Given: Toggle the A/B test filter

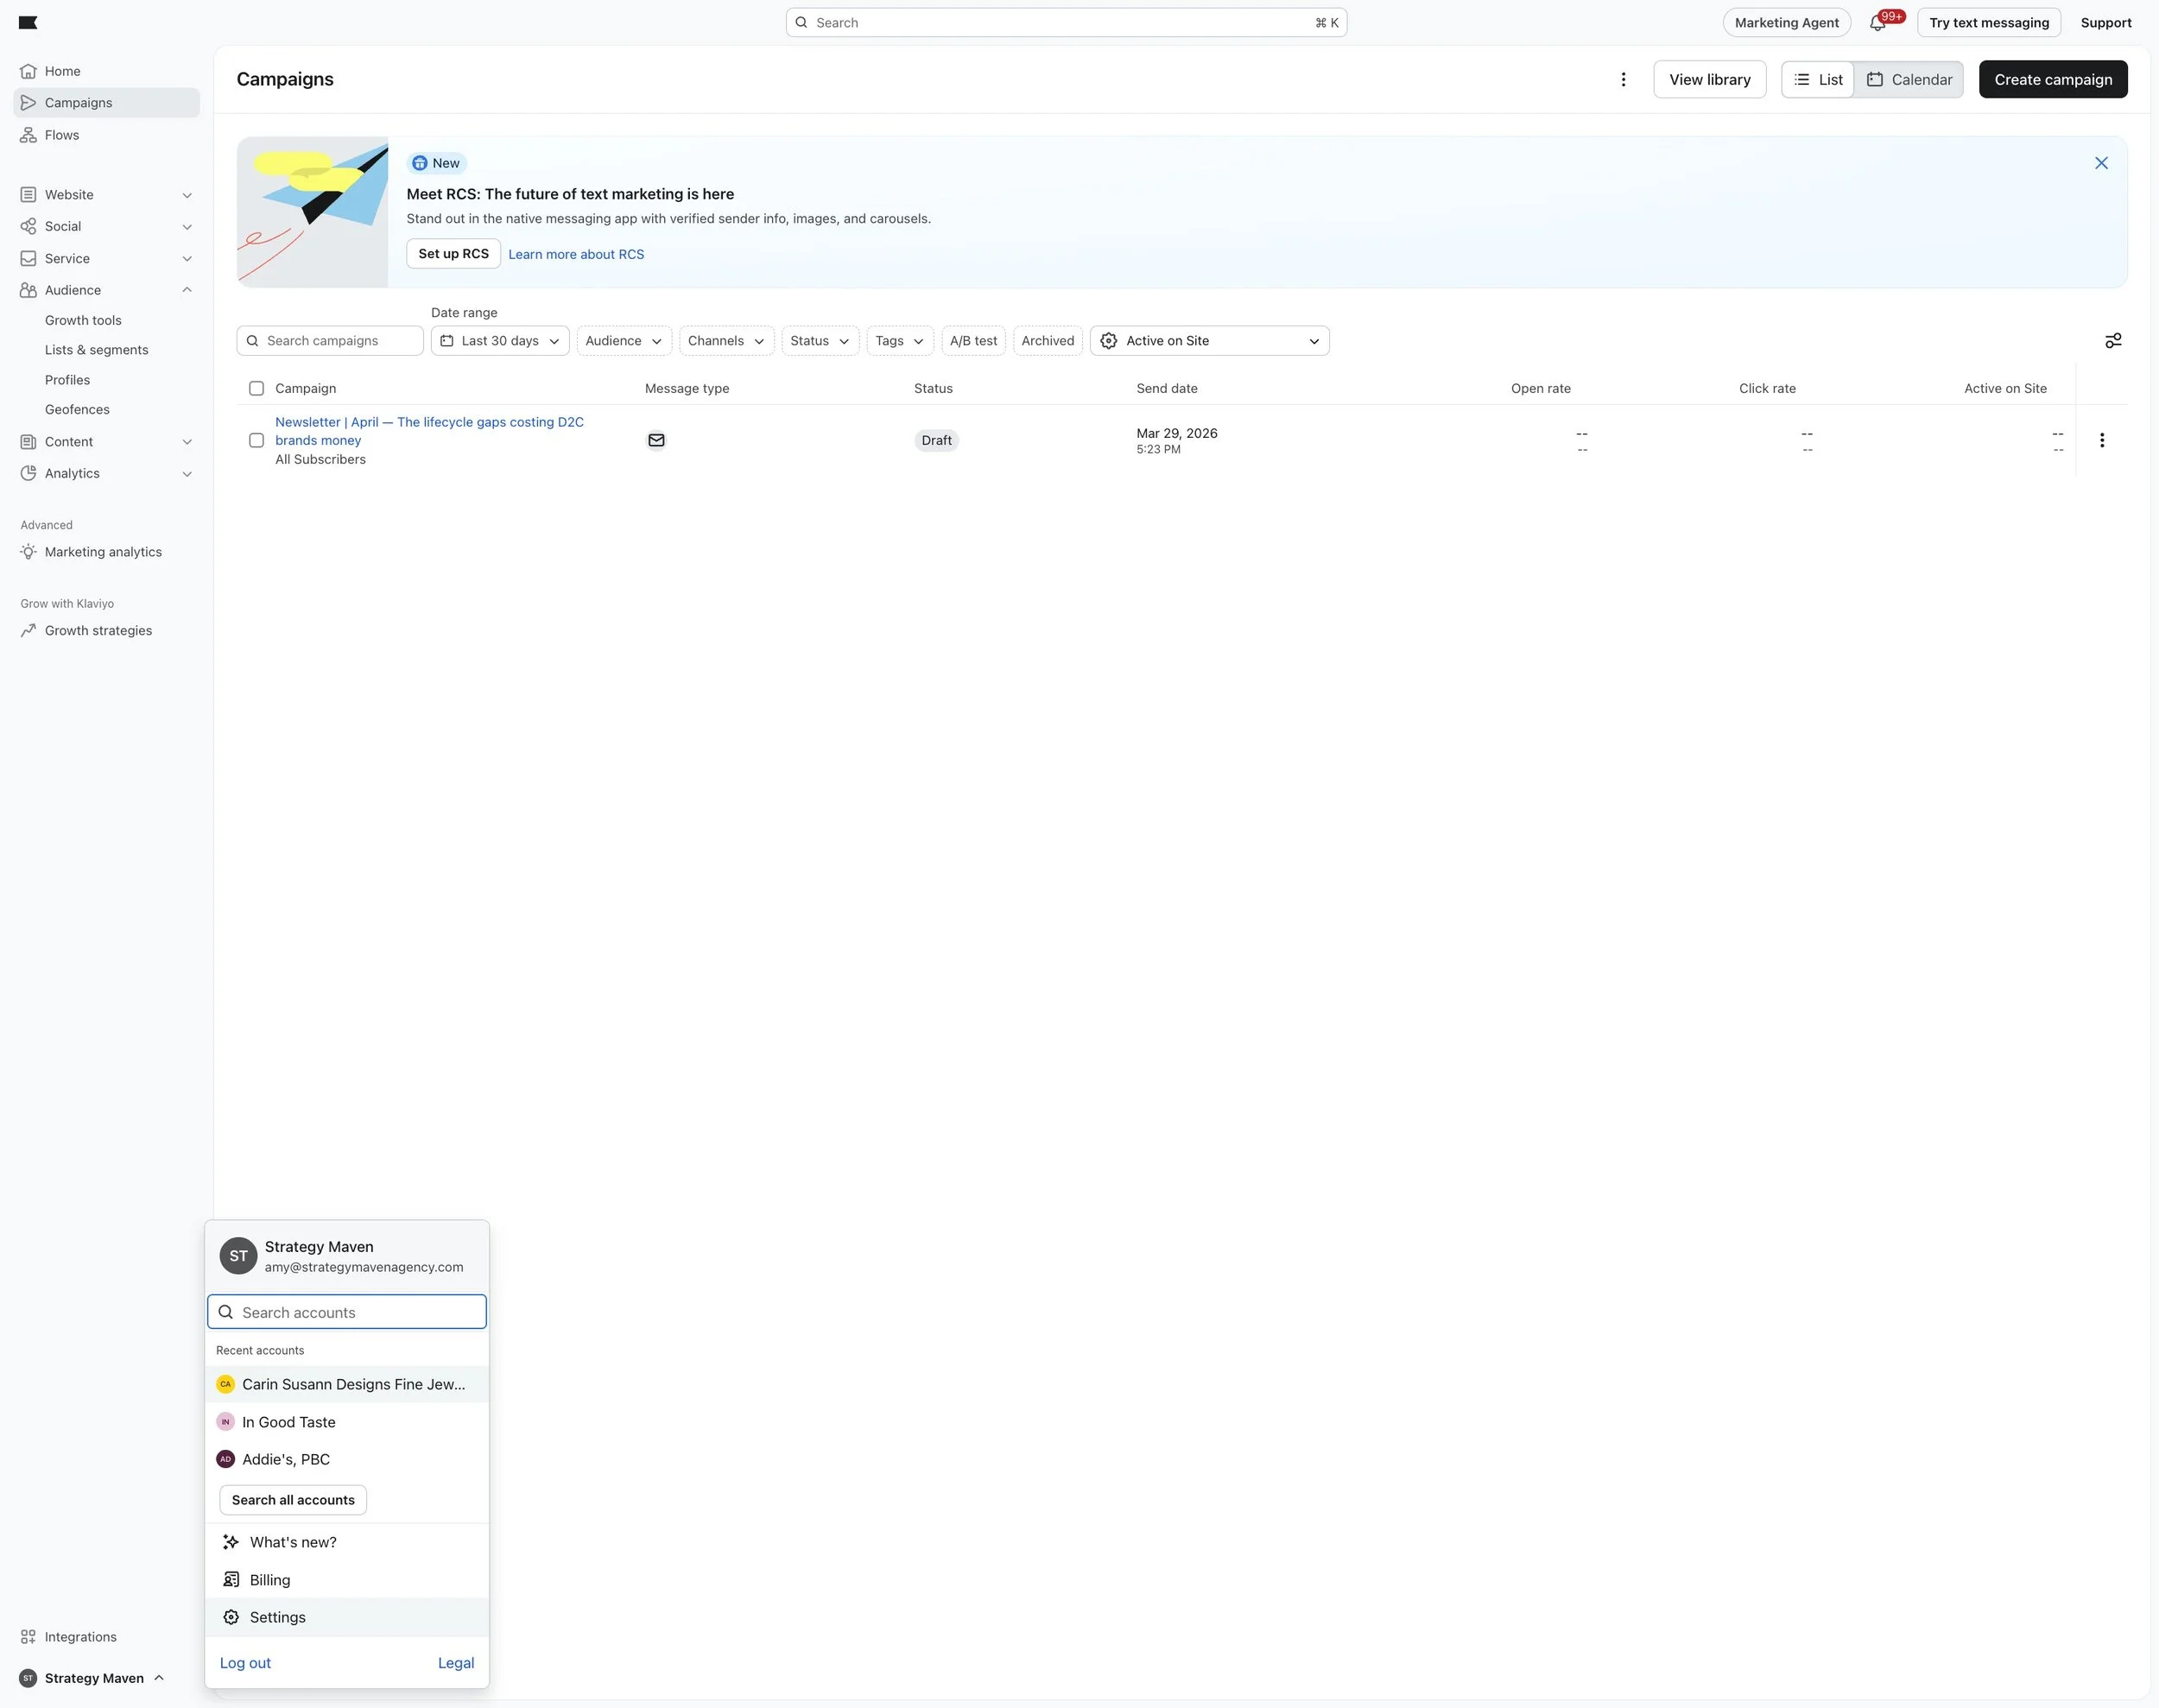Looking at the screenshot, I should coord(972,341).
